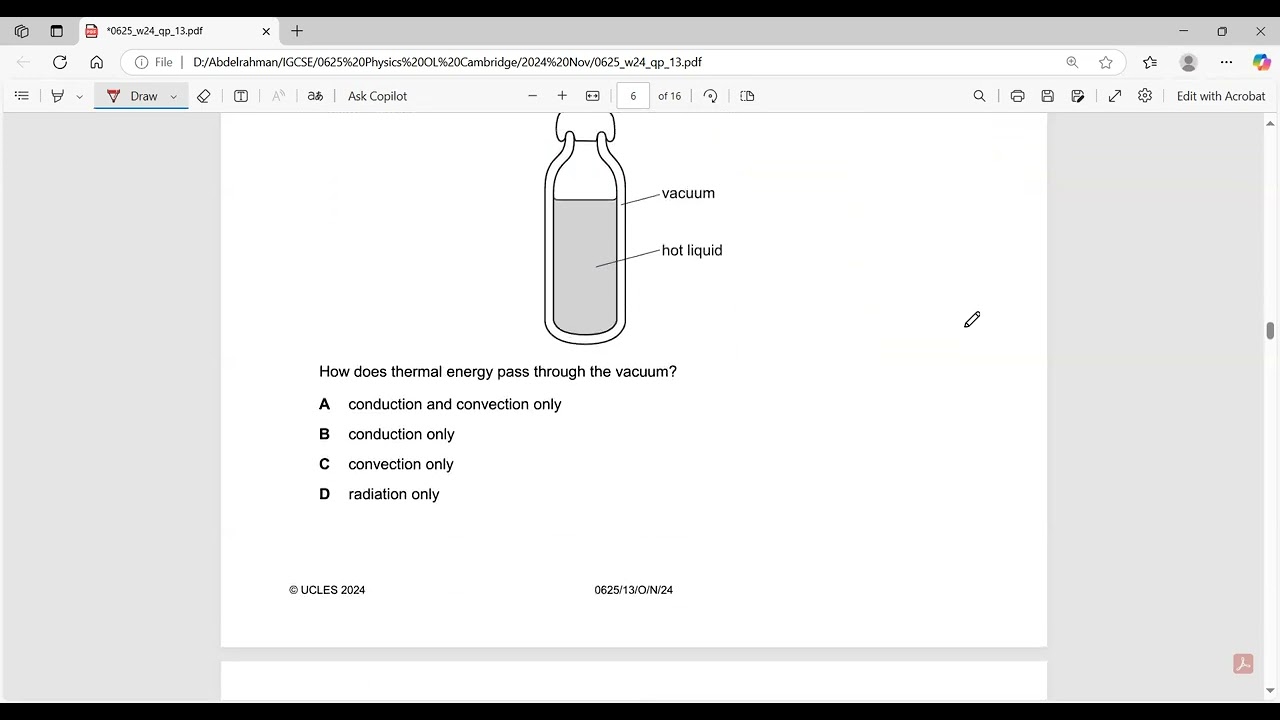Enter full screen mode
The height and width of the screenshot is (720, 1280).
pyautogui.click(x=1115, y=96)
